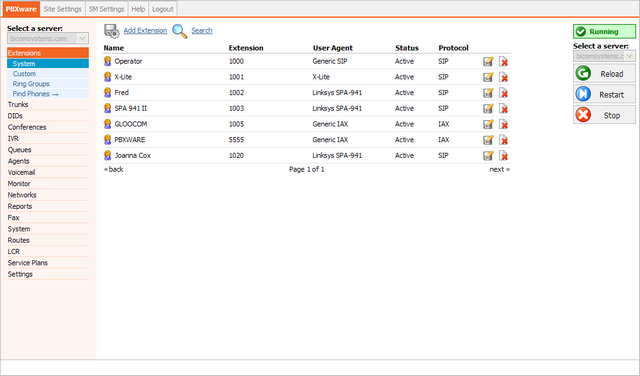Viewport: 640px width, 376px height.
Task: Click the Add Extension link
Action: point(145,31)
